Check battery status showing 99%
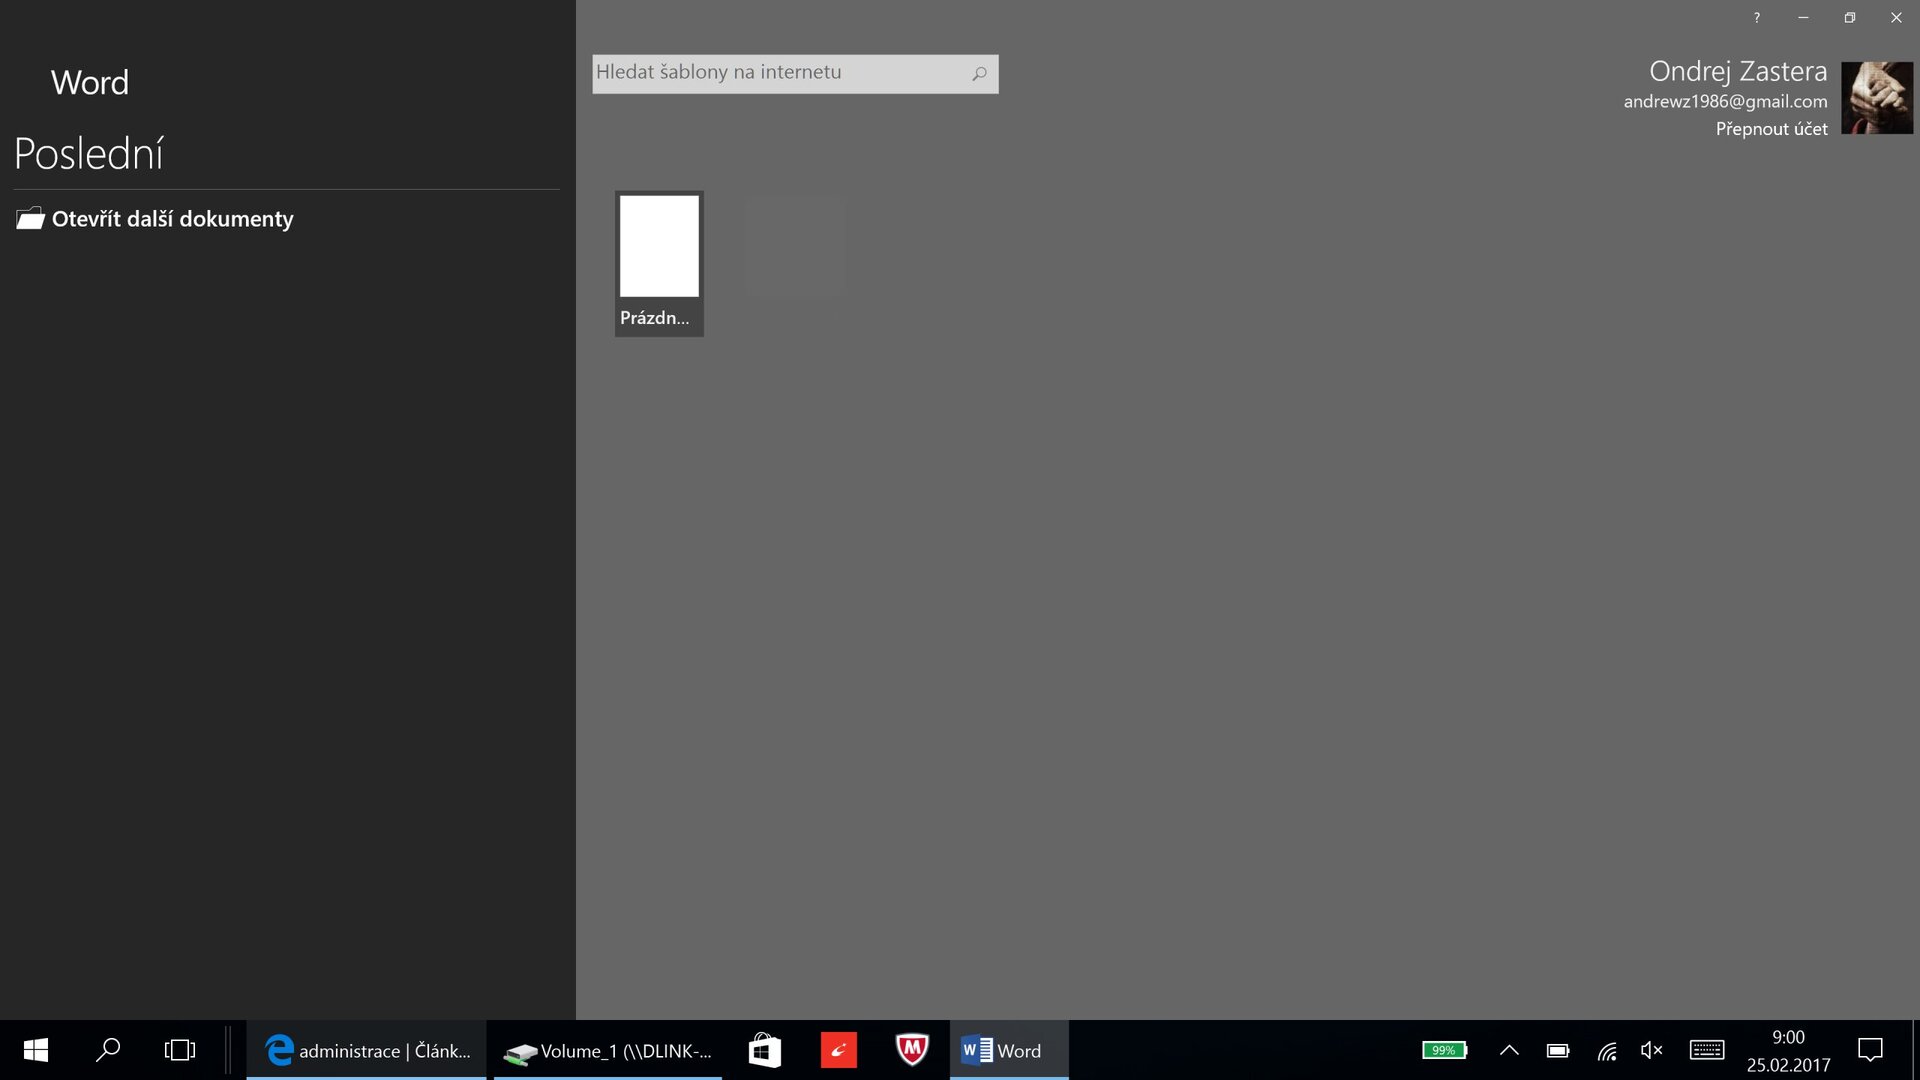The image size is (1920, 1080). pos(1444,1050)
